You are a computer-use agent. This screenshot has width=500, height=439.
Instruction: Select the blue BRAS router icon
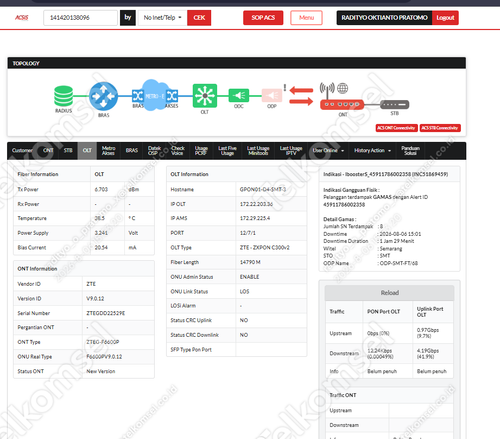click(103, 96)
